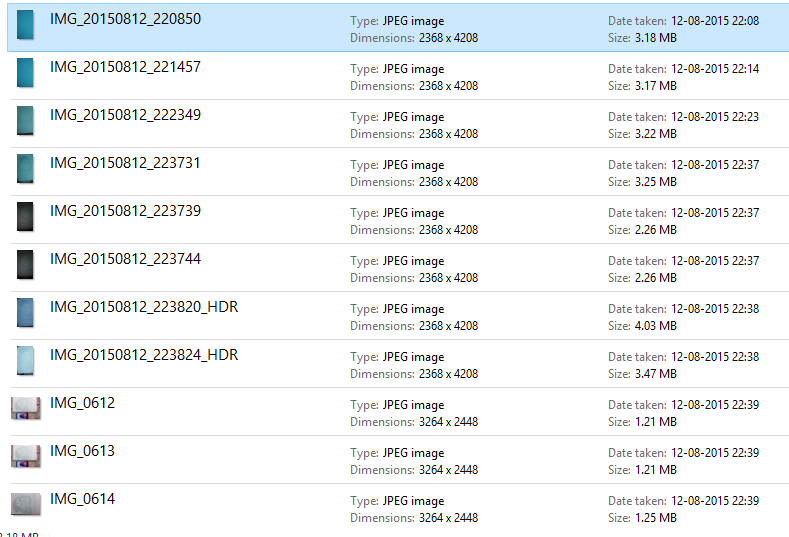
Task: Click thumbnail of IMG_20150812_223824_HDR
Action: point(25,361)
